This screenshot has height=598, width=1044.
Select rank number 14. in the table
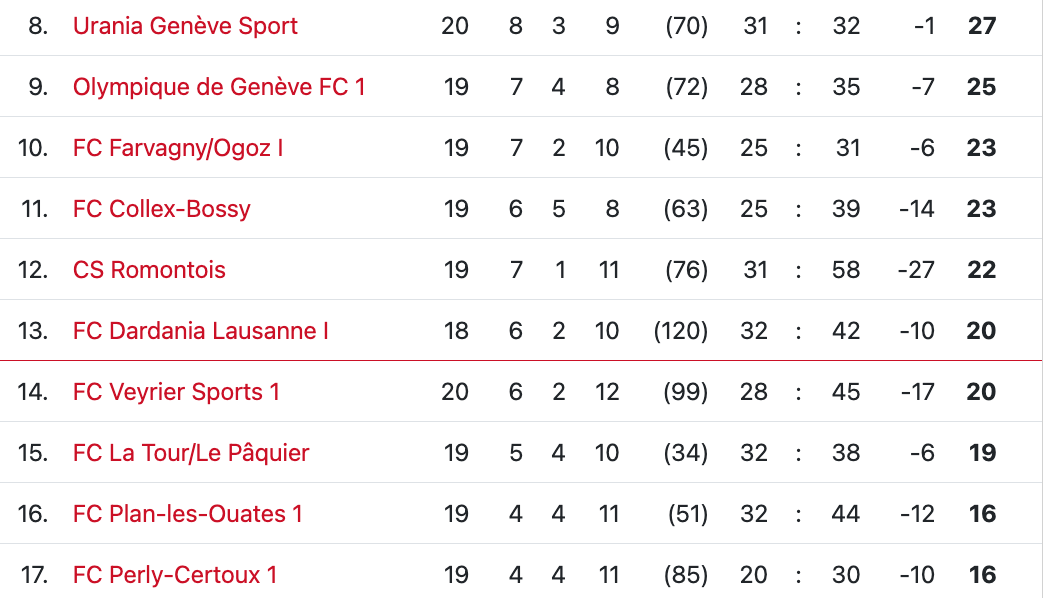click(x=33, y=392)
